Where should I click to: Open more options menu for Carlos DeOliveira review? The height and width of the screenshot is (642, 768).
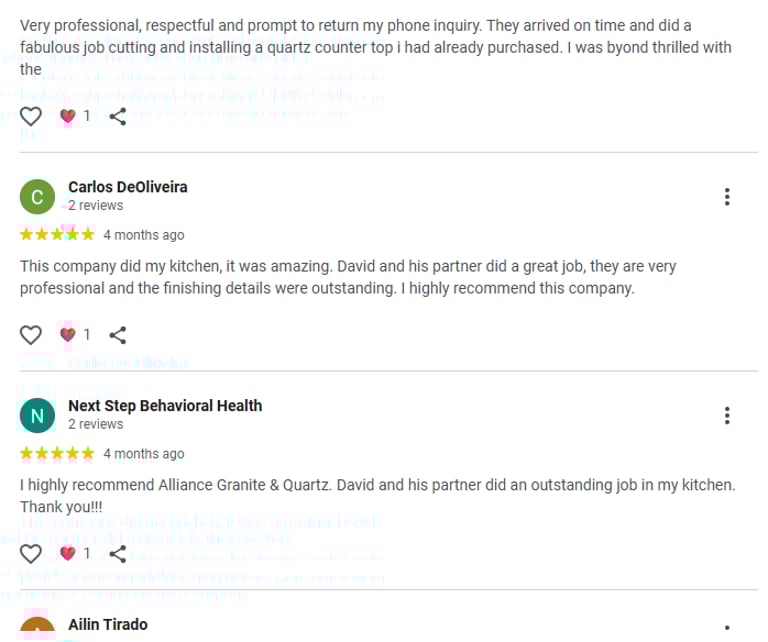tap(727, 197)
